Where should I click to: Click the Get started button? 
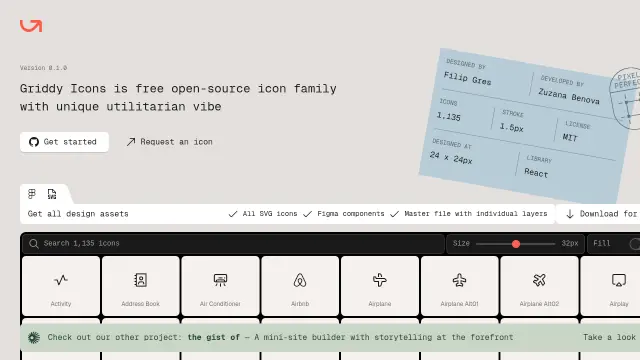(x=64, y=142)
